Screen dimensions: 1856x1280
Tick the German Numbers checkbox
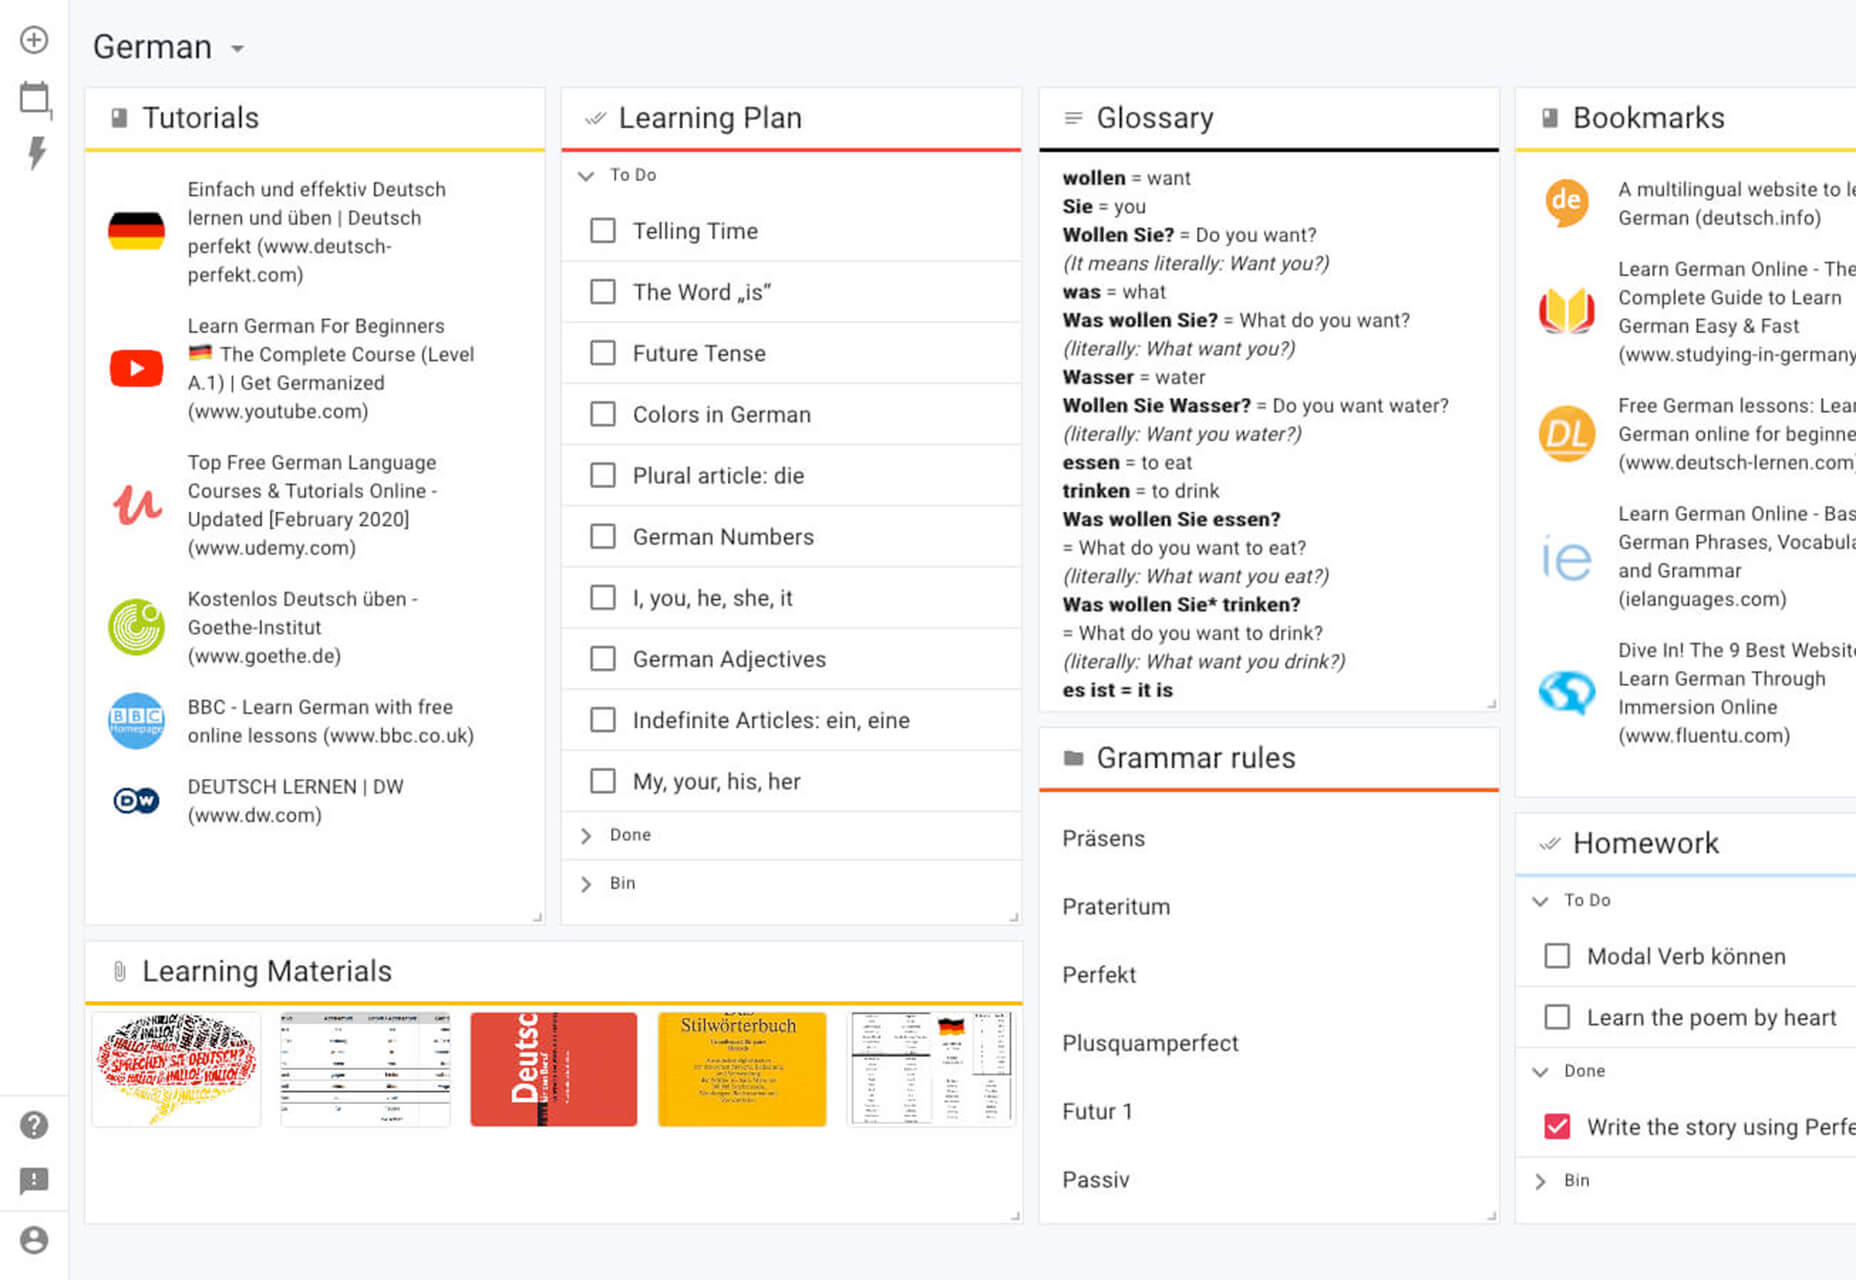pos(603,537)
